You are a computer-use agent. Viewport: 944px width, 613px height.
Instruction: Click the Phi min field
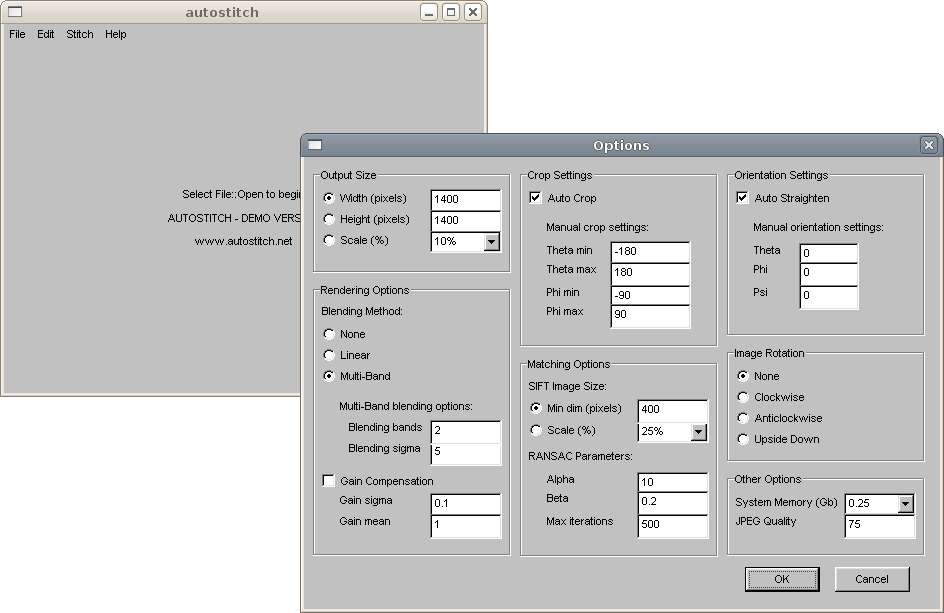tap(650, 295)
